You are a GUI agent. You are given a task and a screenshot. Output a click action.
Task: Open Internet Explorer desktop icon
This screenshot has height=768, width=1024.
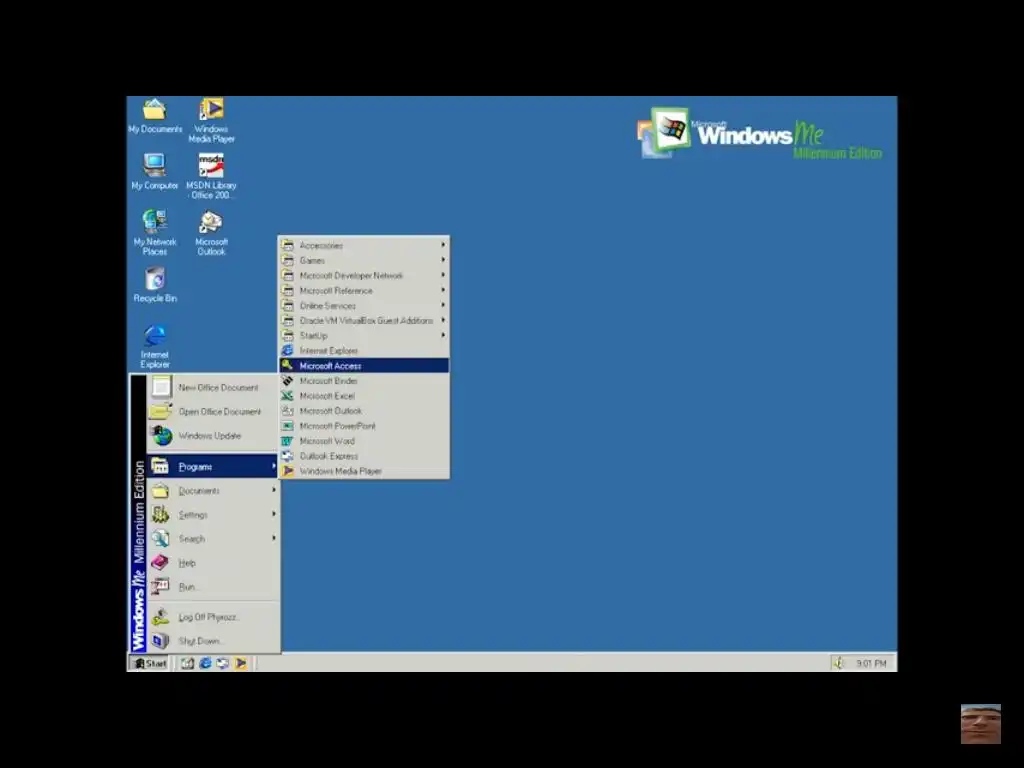point(155,346)
